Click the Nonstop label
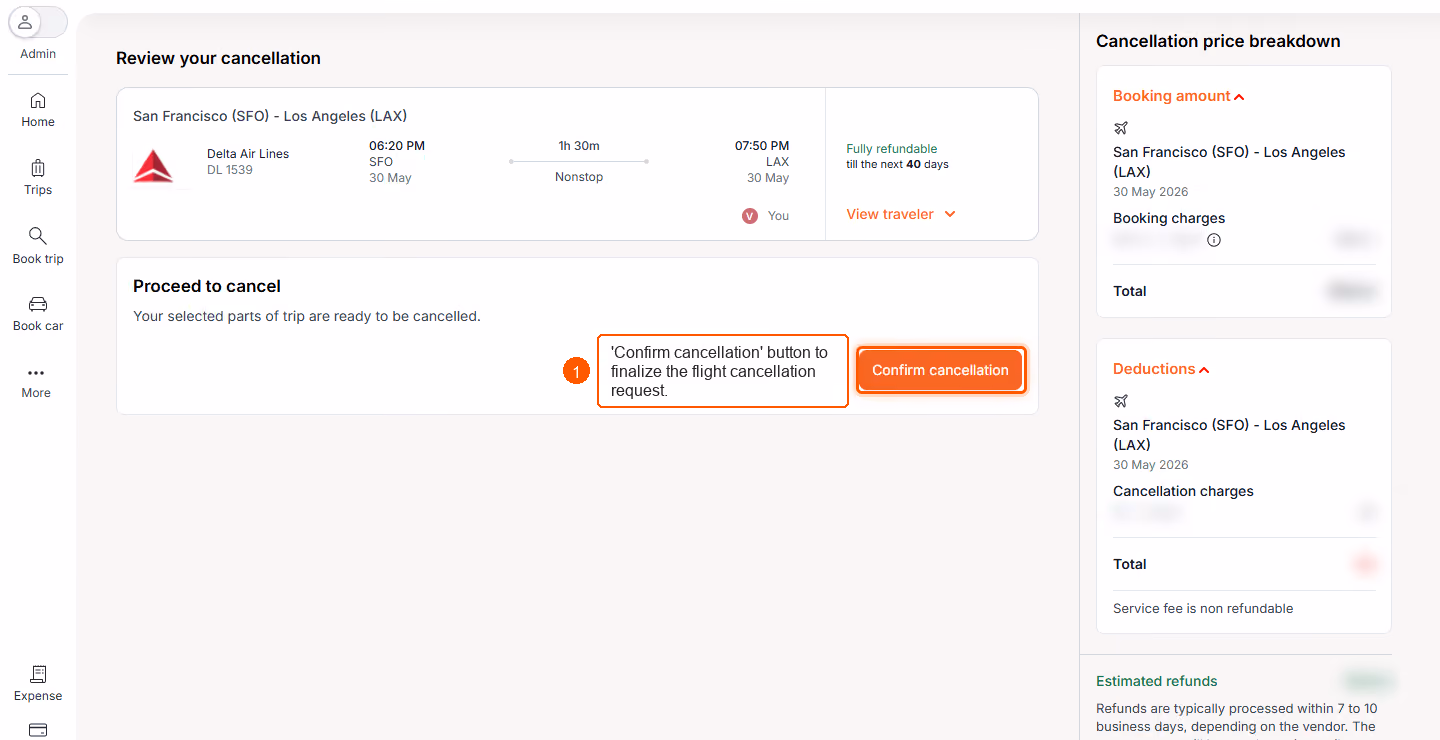Screen dimensions: 1440x740 (x=579, y=177)
